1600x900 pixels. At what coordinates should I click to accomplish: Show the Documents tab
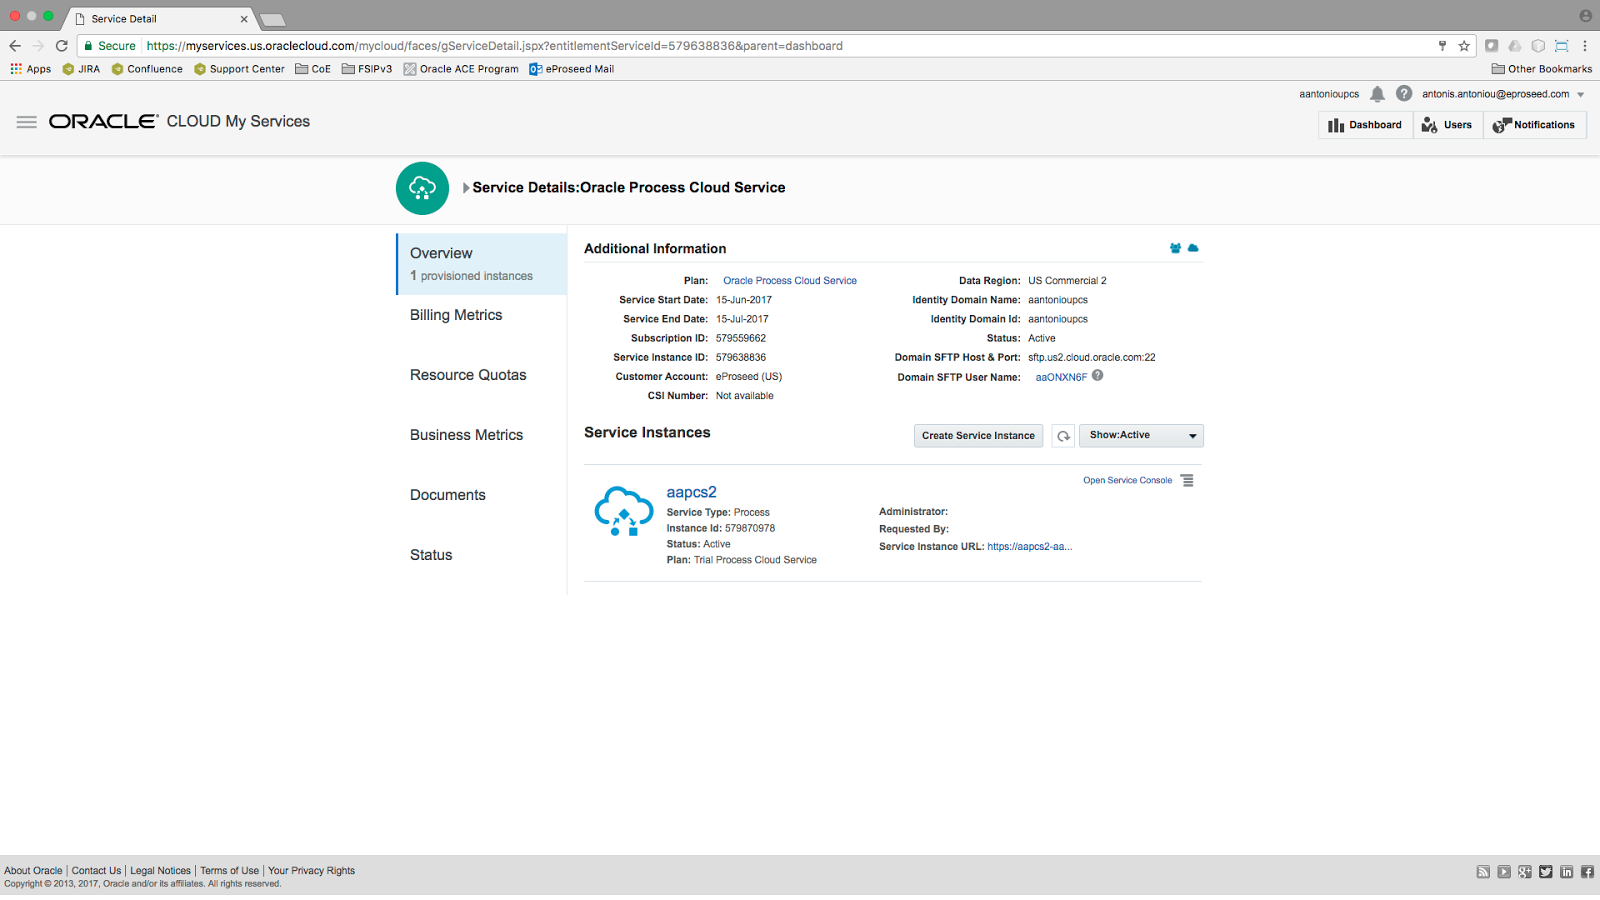448,495
